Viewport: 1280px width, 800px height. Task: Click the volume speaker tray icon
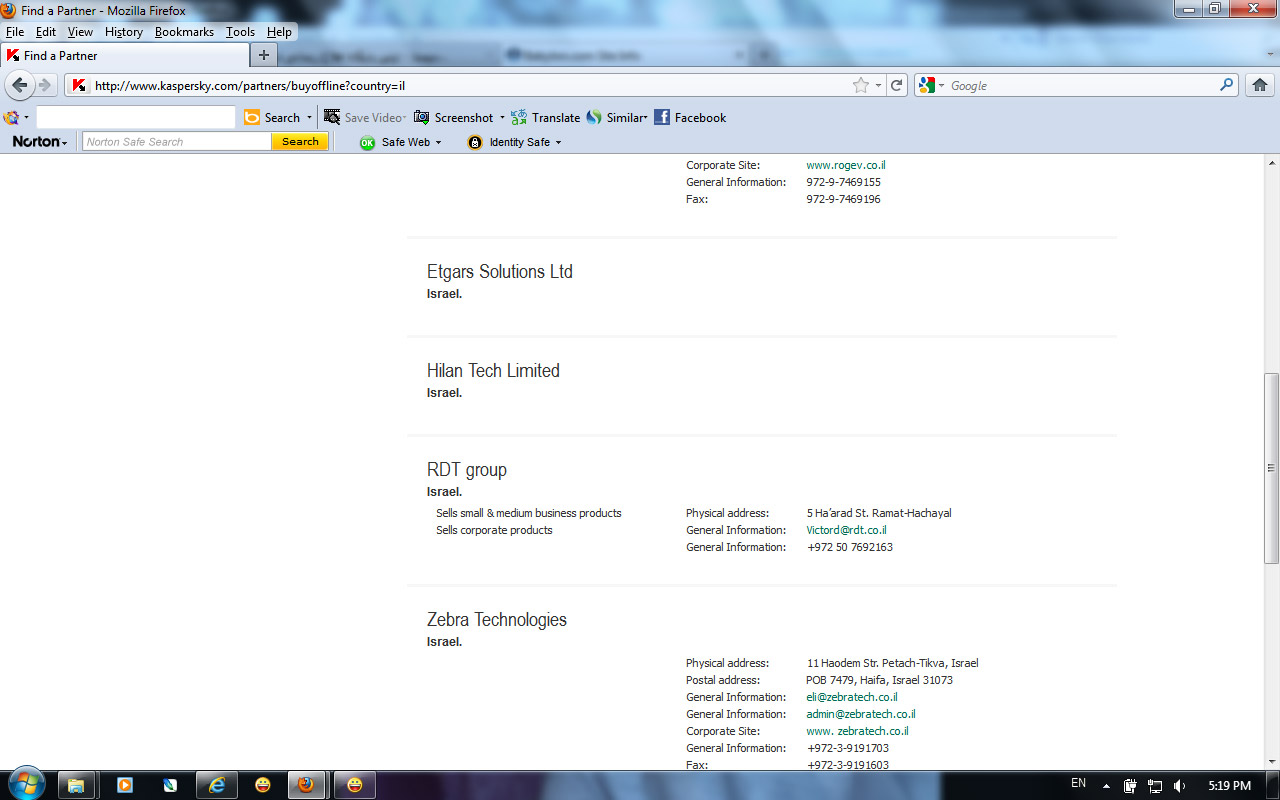[x=1180, y=786]
